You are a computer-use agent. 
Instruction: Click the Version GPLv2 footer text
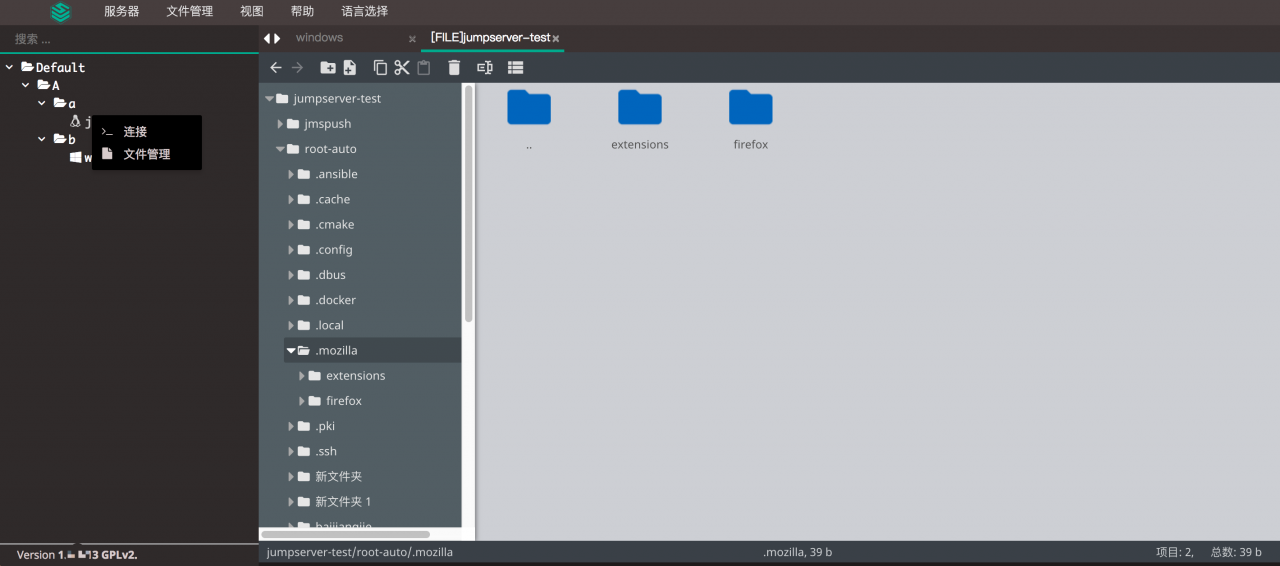[77, 554]
